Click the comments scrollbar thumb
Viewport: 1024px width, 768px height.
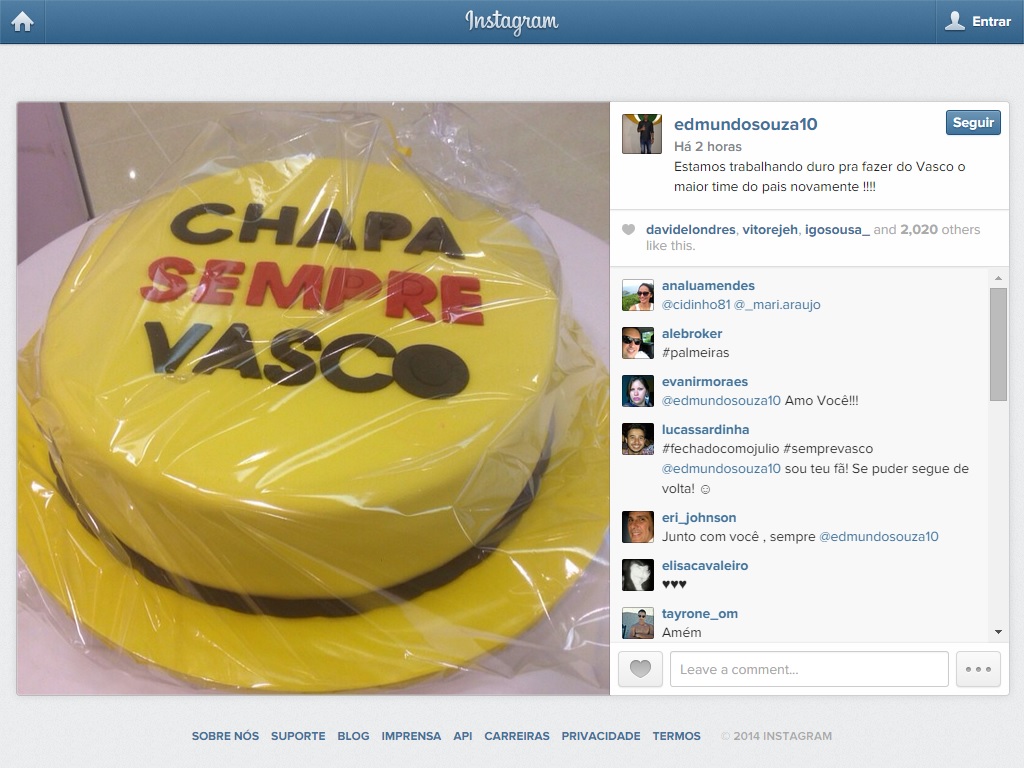tap(998, 344)
